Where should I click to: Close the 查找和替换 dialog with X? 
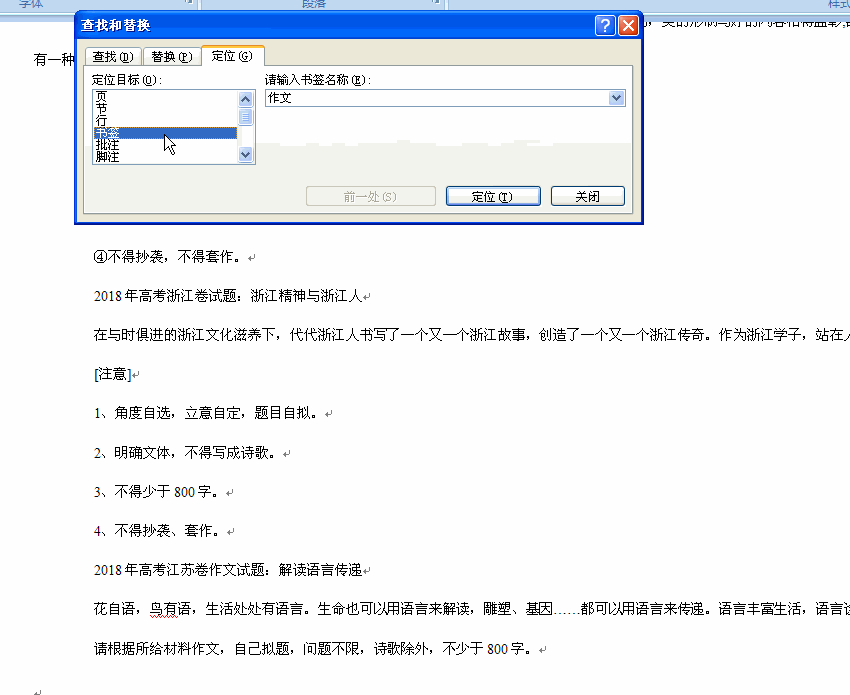tap(628, 25)
